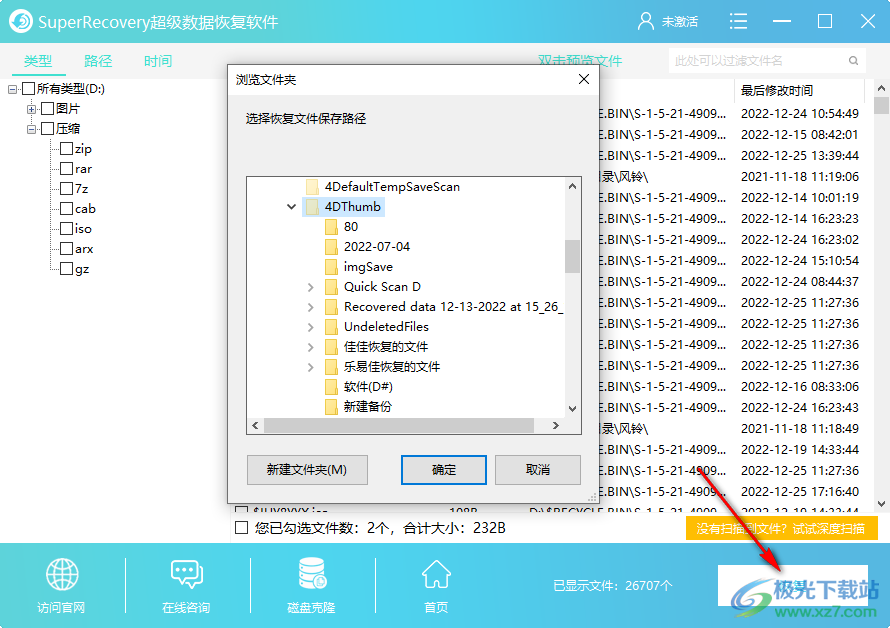Viewport: 890px width, 628px height.
Task: Select the Recovered data 12-13-2022 folder
Action: (444, 307)
